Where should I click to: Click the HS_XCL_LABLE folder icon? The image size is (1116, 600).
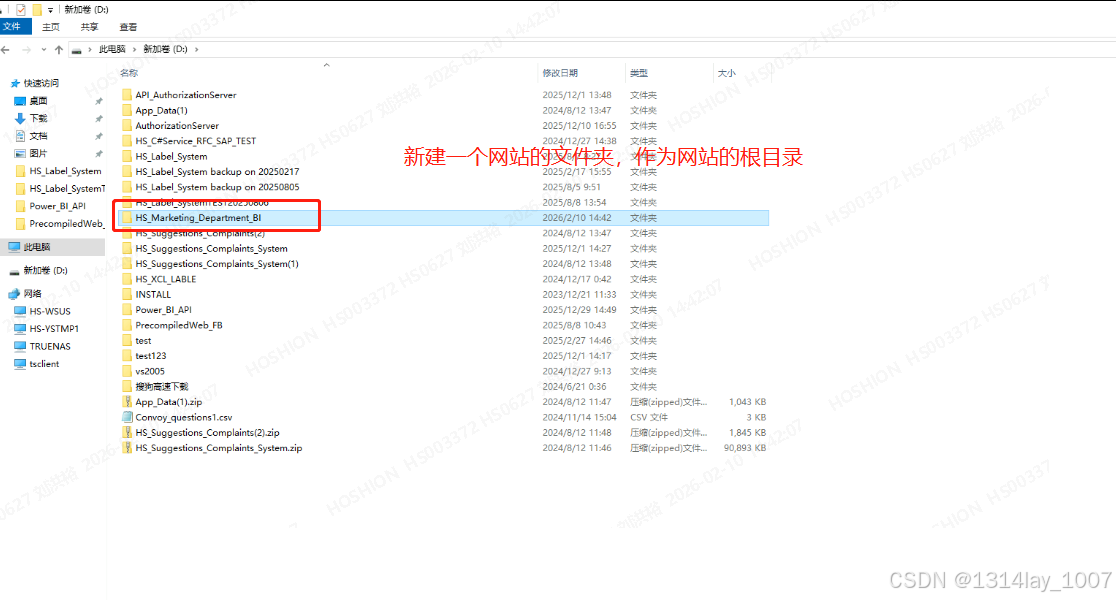pyautogui.click(x=127, y=279)
